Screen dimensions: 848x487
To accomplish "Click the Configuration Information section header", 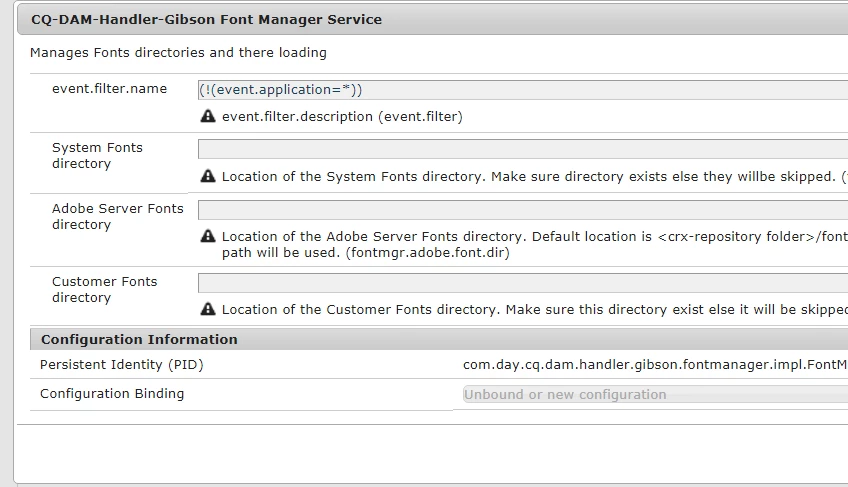I will pyautogui.click(x=139, y=339).
